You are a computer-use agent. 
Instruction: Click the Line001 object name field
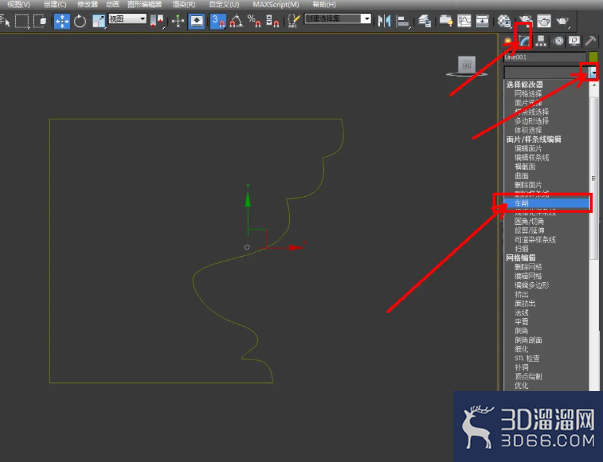click(545, 57)
